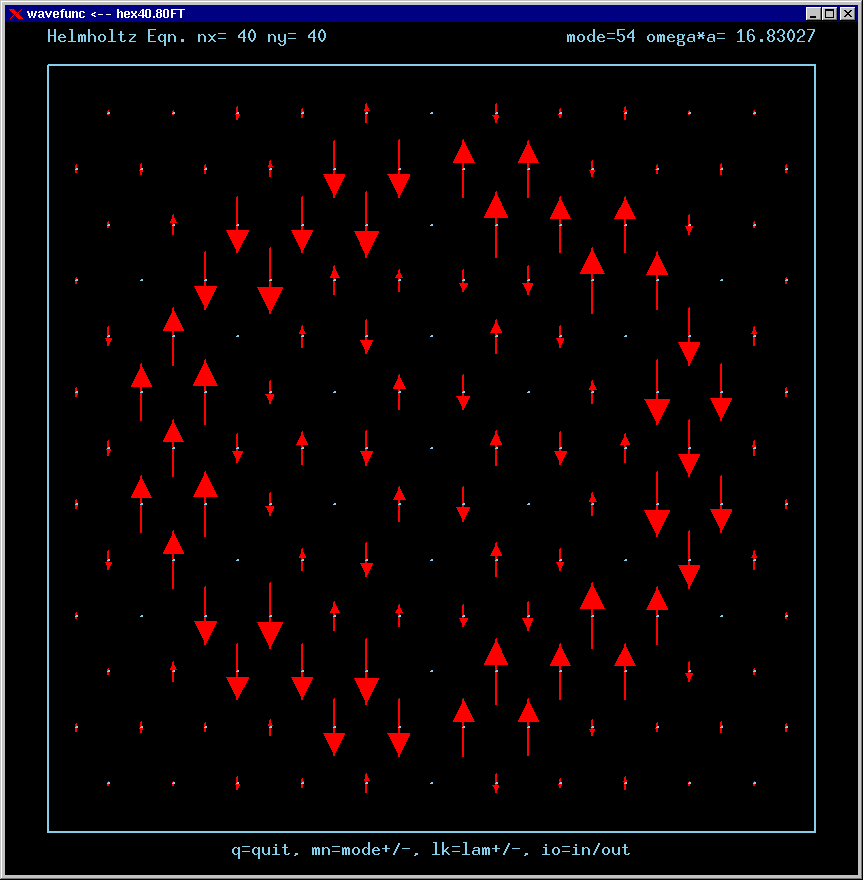Close the wavefunc hex40.80FT window
863x880 pixels.
tap(847, 13)
